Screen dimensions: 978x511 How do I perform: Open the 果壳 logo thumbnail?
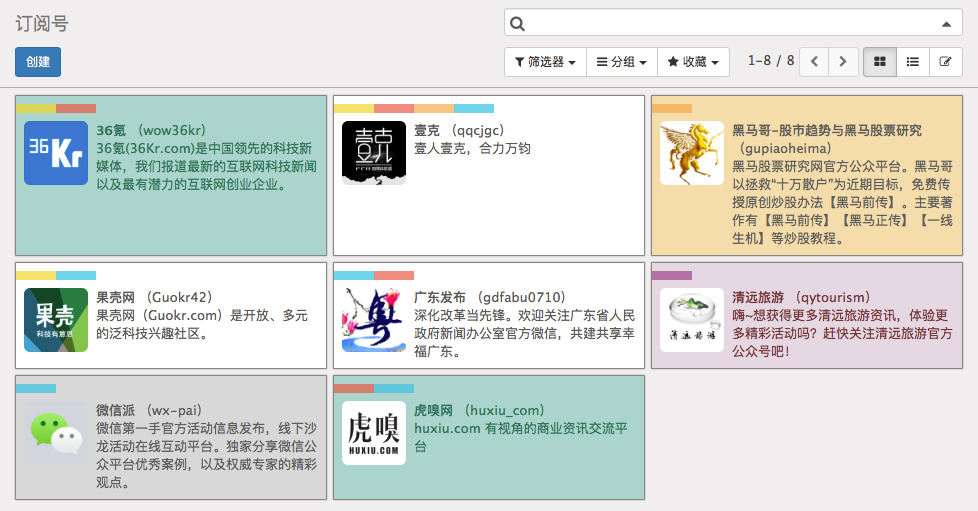56,320
